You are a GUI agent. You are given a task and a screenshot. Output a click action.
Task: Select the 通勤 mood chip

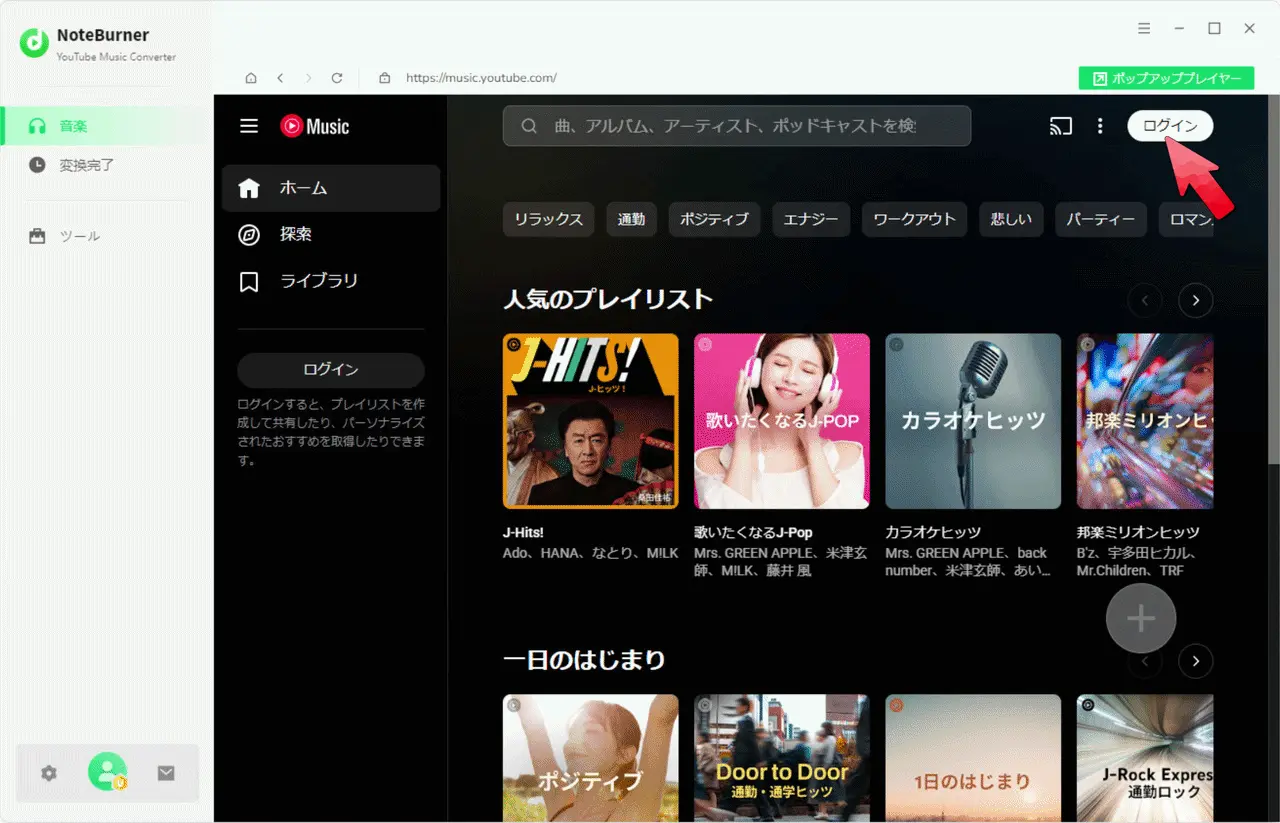(x=632, y=219)
